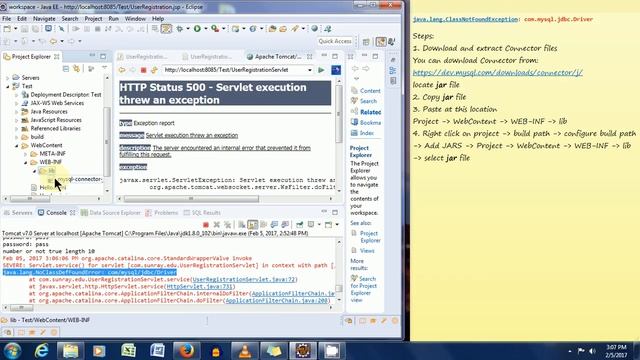The width and height of the screenshot is (640, 360).
Task: Click the Console vertical scrollbar thumb
Action: tap(339, 289)
